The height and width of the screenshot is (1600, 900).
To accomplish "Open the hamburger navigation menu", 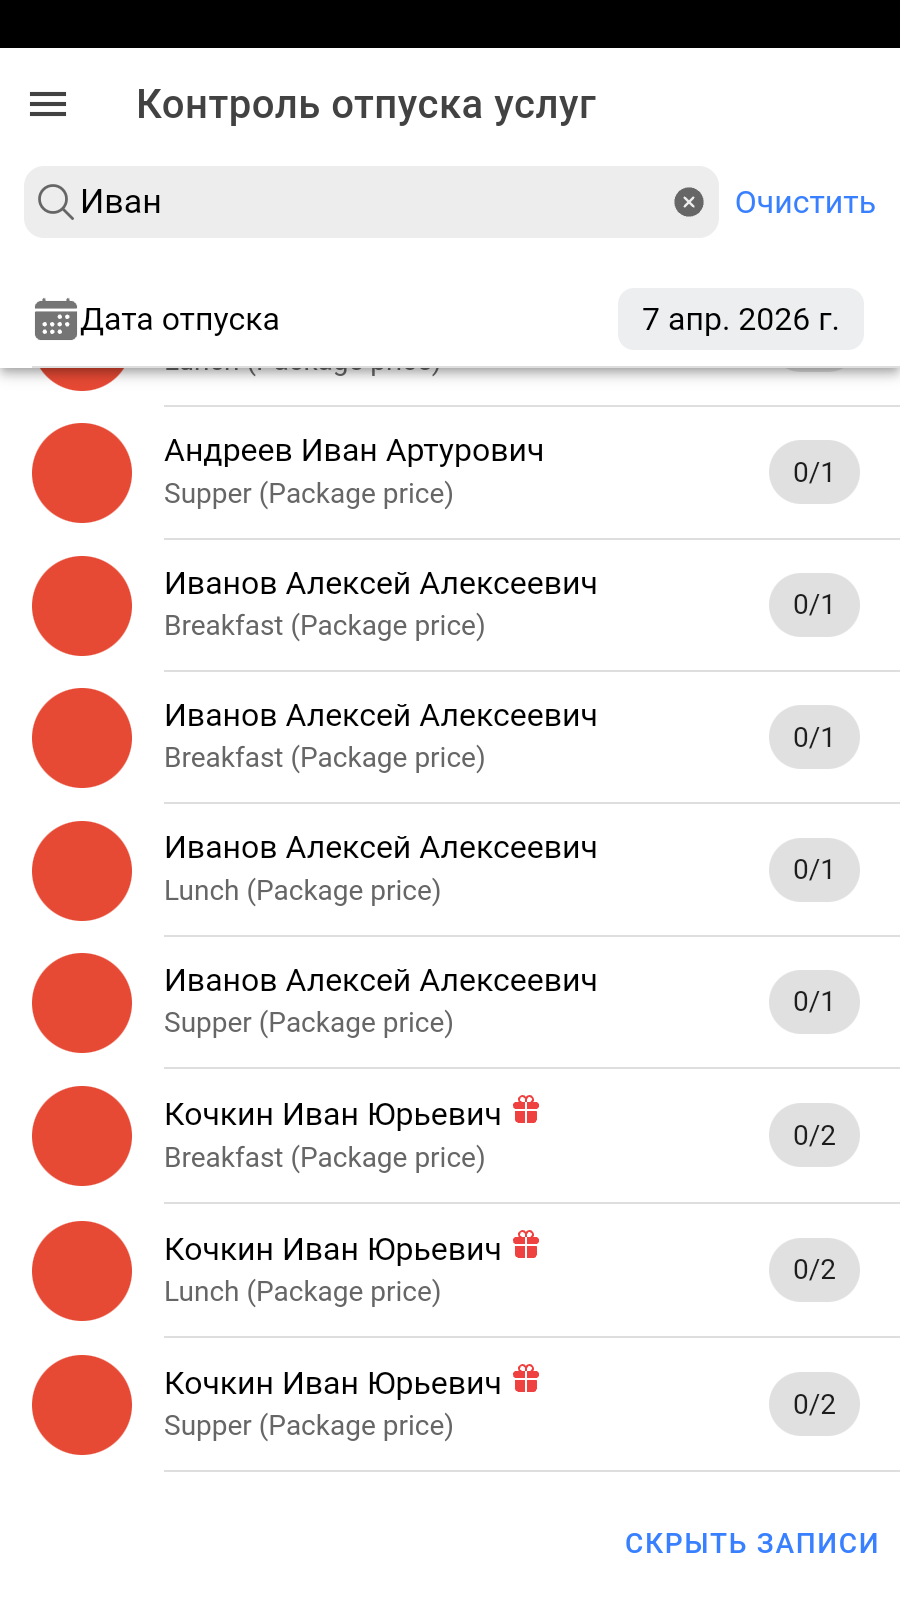I will click(x=48, y=104).
